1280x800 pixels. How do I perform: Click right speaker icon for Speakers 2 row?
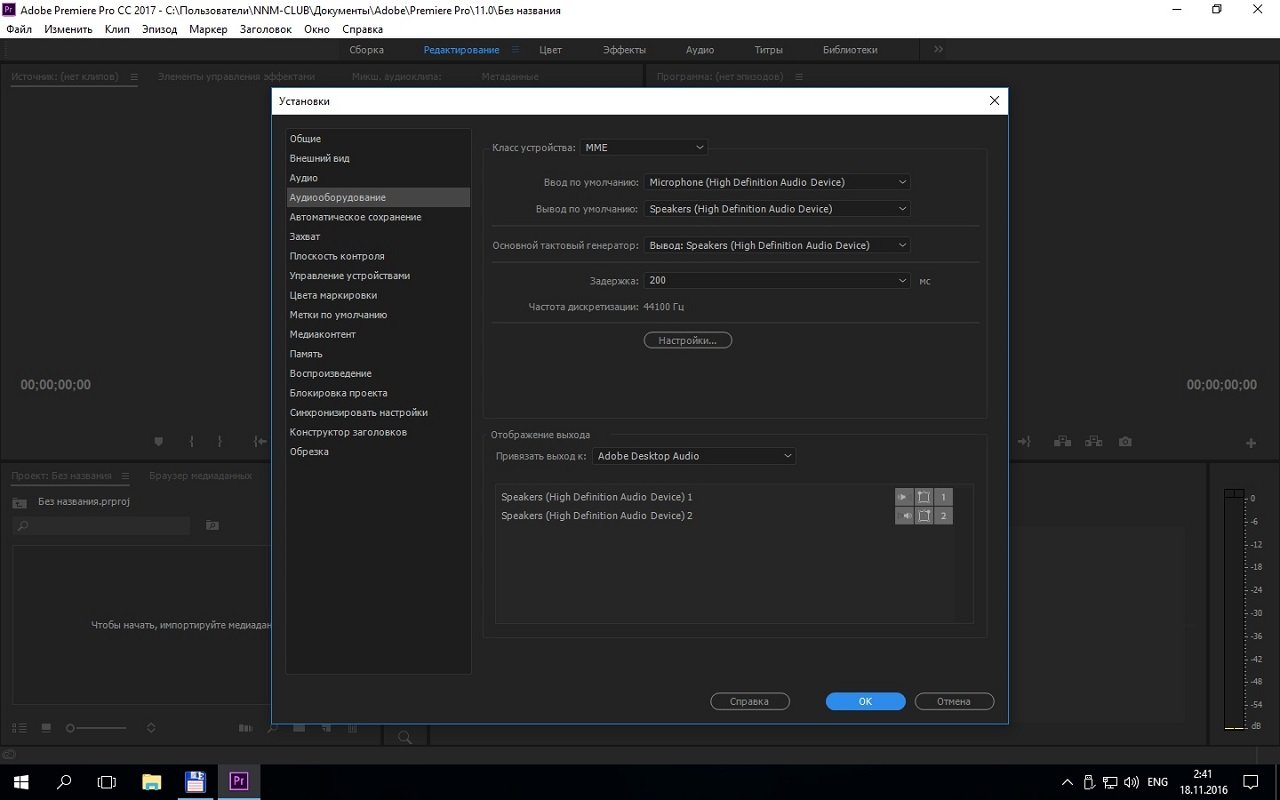point(904,516)
